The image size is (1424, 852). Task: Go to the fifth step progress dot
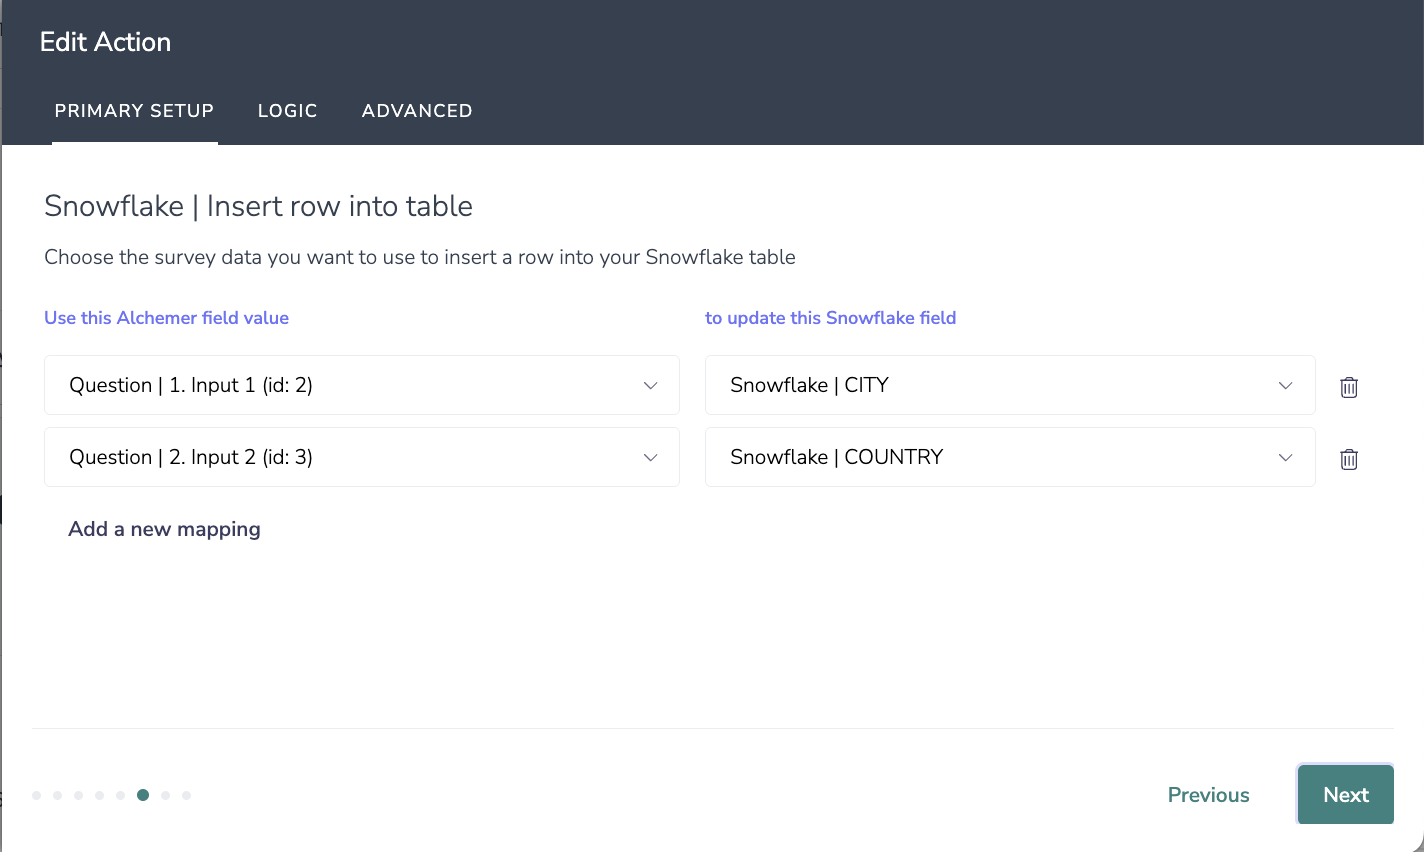click(121, 796)
